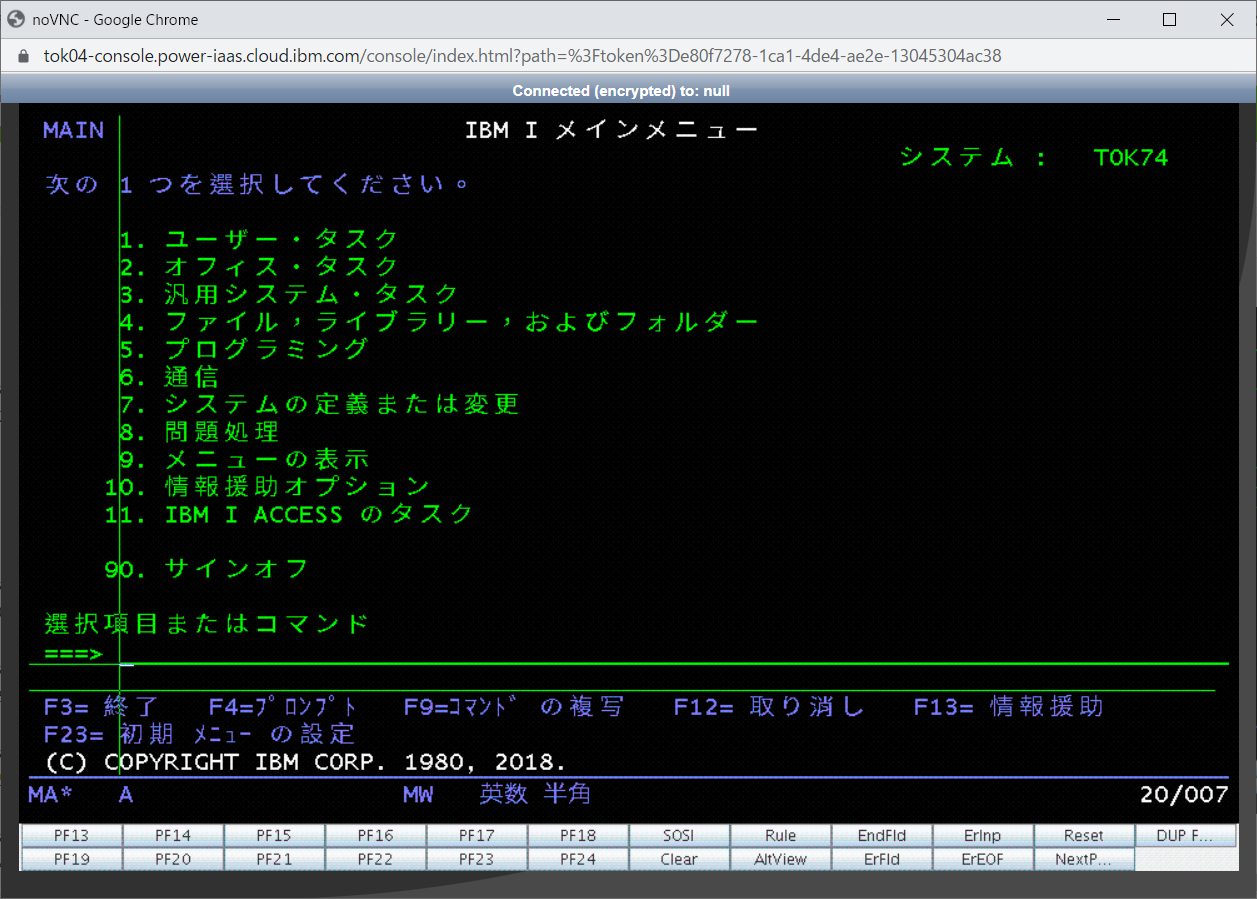Activate the AltView keypad key

coord(780,859)
